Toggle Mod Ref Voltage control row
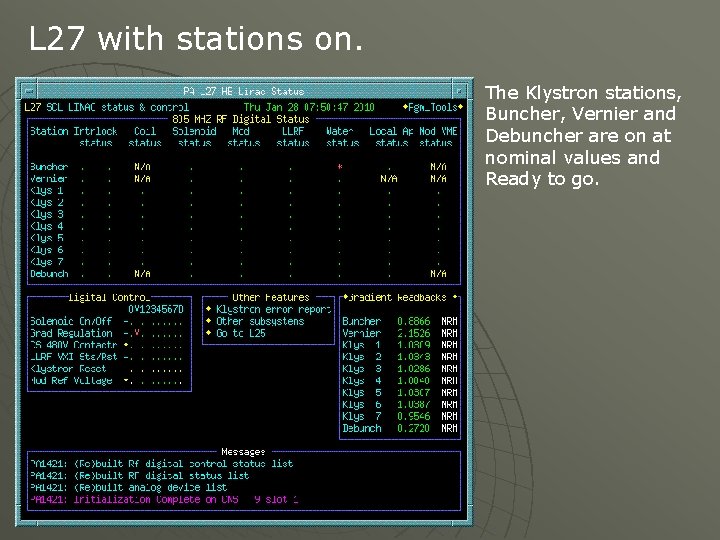This screenshot has width=720, height=540. tap(106, 381)
